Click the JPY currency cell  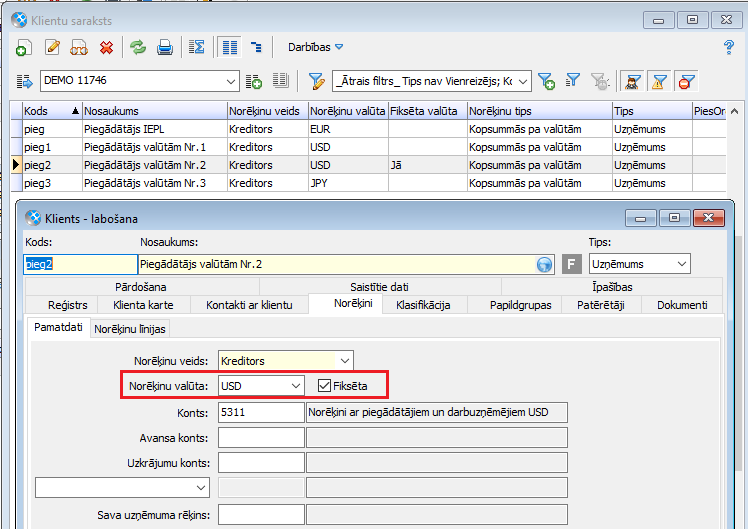[348, 183]
